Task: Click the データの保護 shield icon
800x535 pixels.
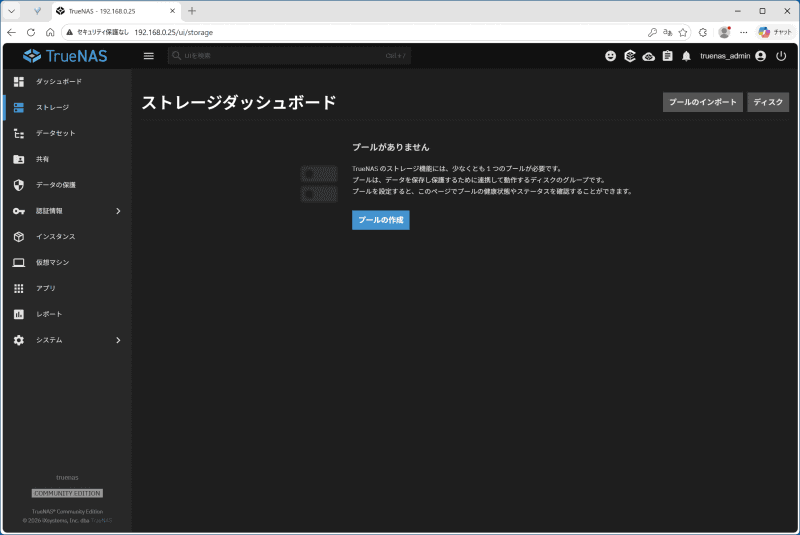Action: coord(19,185)
